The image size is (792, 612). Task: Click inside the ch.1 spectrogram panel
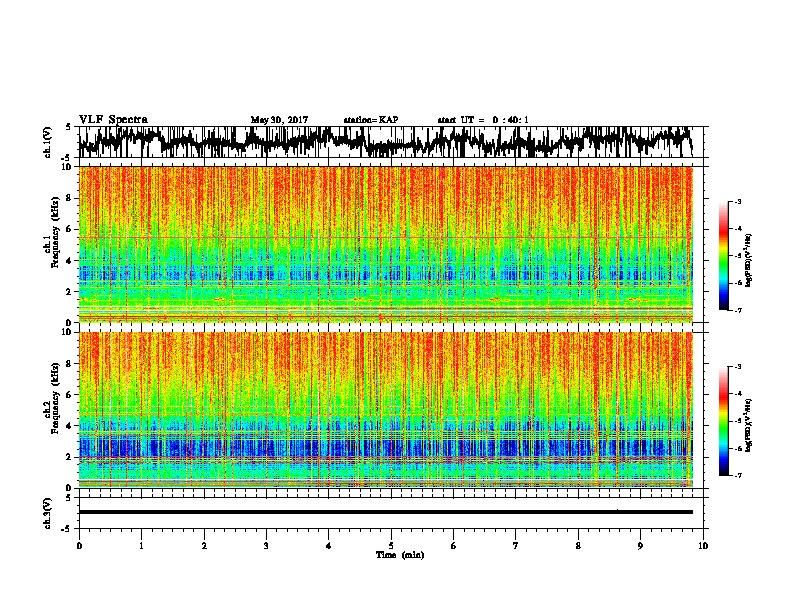[x=386, y=244]
